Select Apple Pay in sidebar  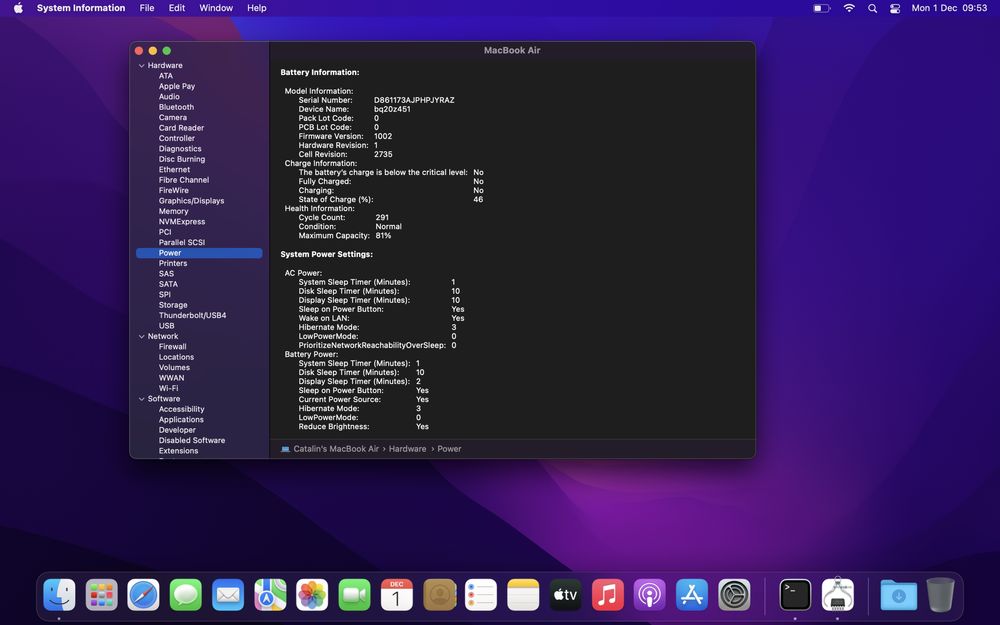pyautogui.click(x=177, y=86)
